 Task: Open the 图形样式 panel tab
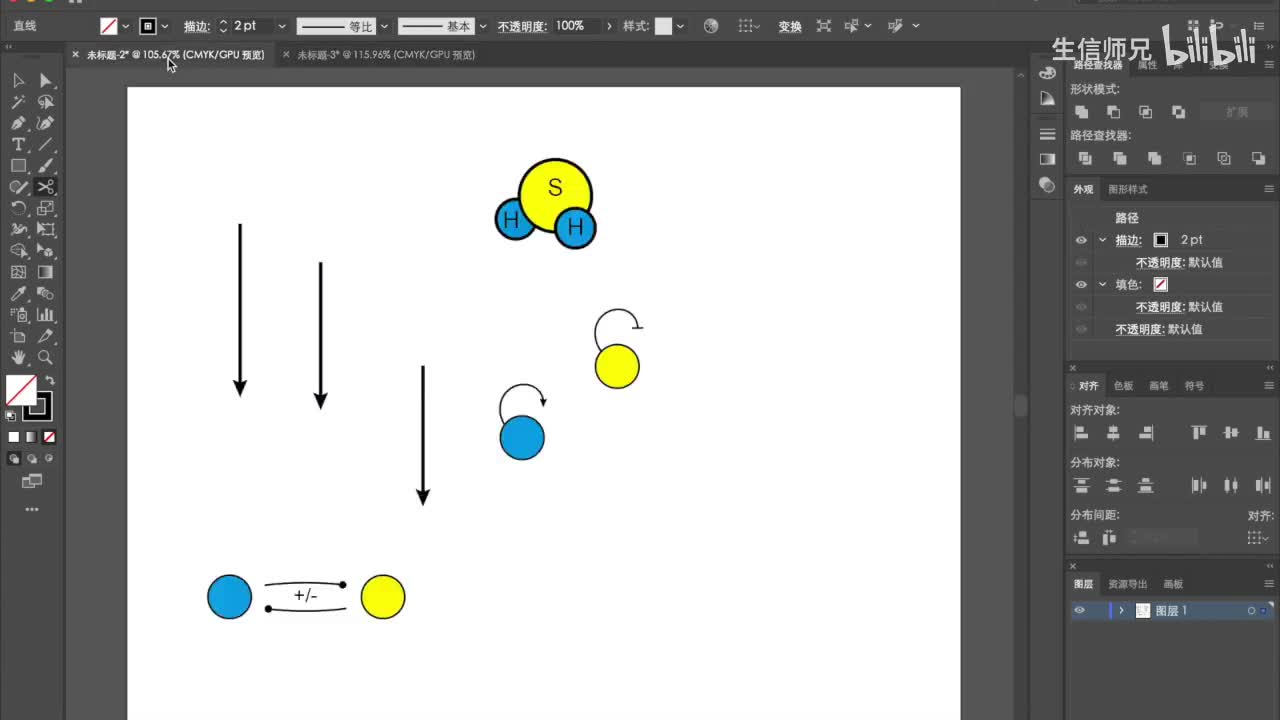(x=1128, y=189)
